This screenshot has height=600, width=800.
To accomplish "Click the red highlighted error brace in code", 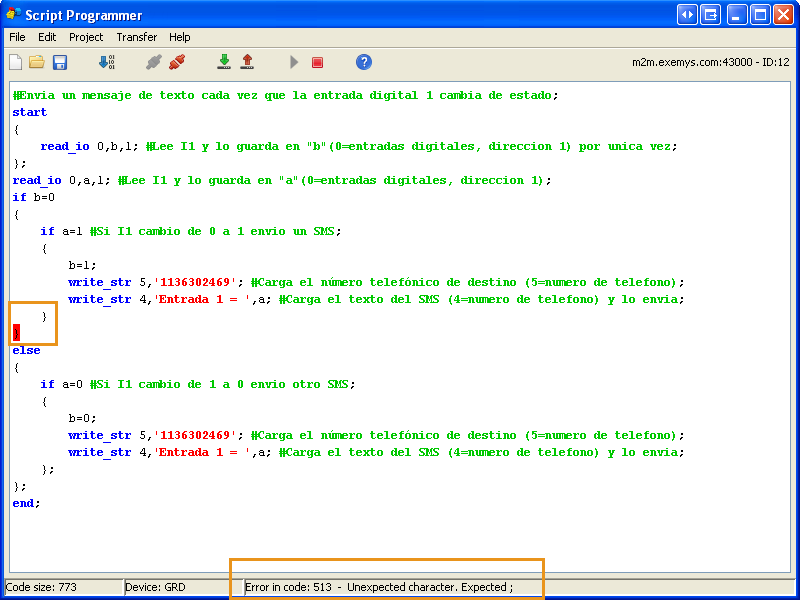I will [x=16, y=332].
